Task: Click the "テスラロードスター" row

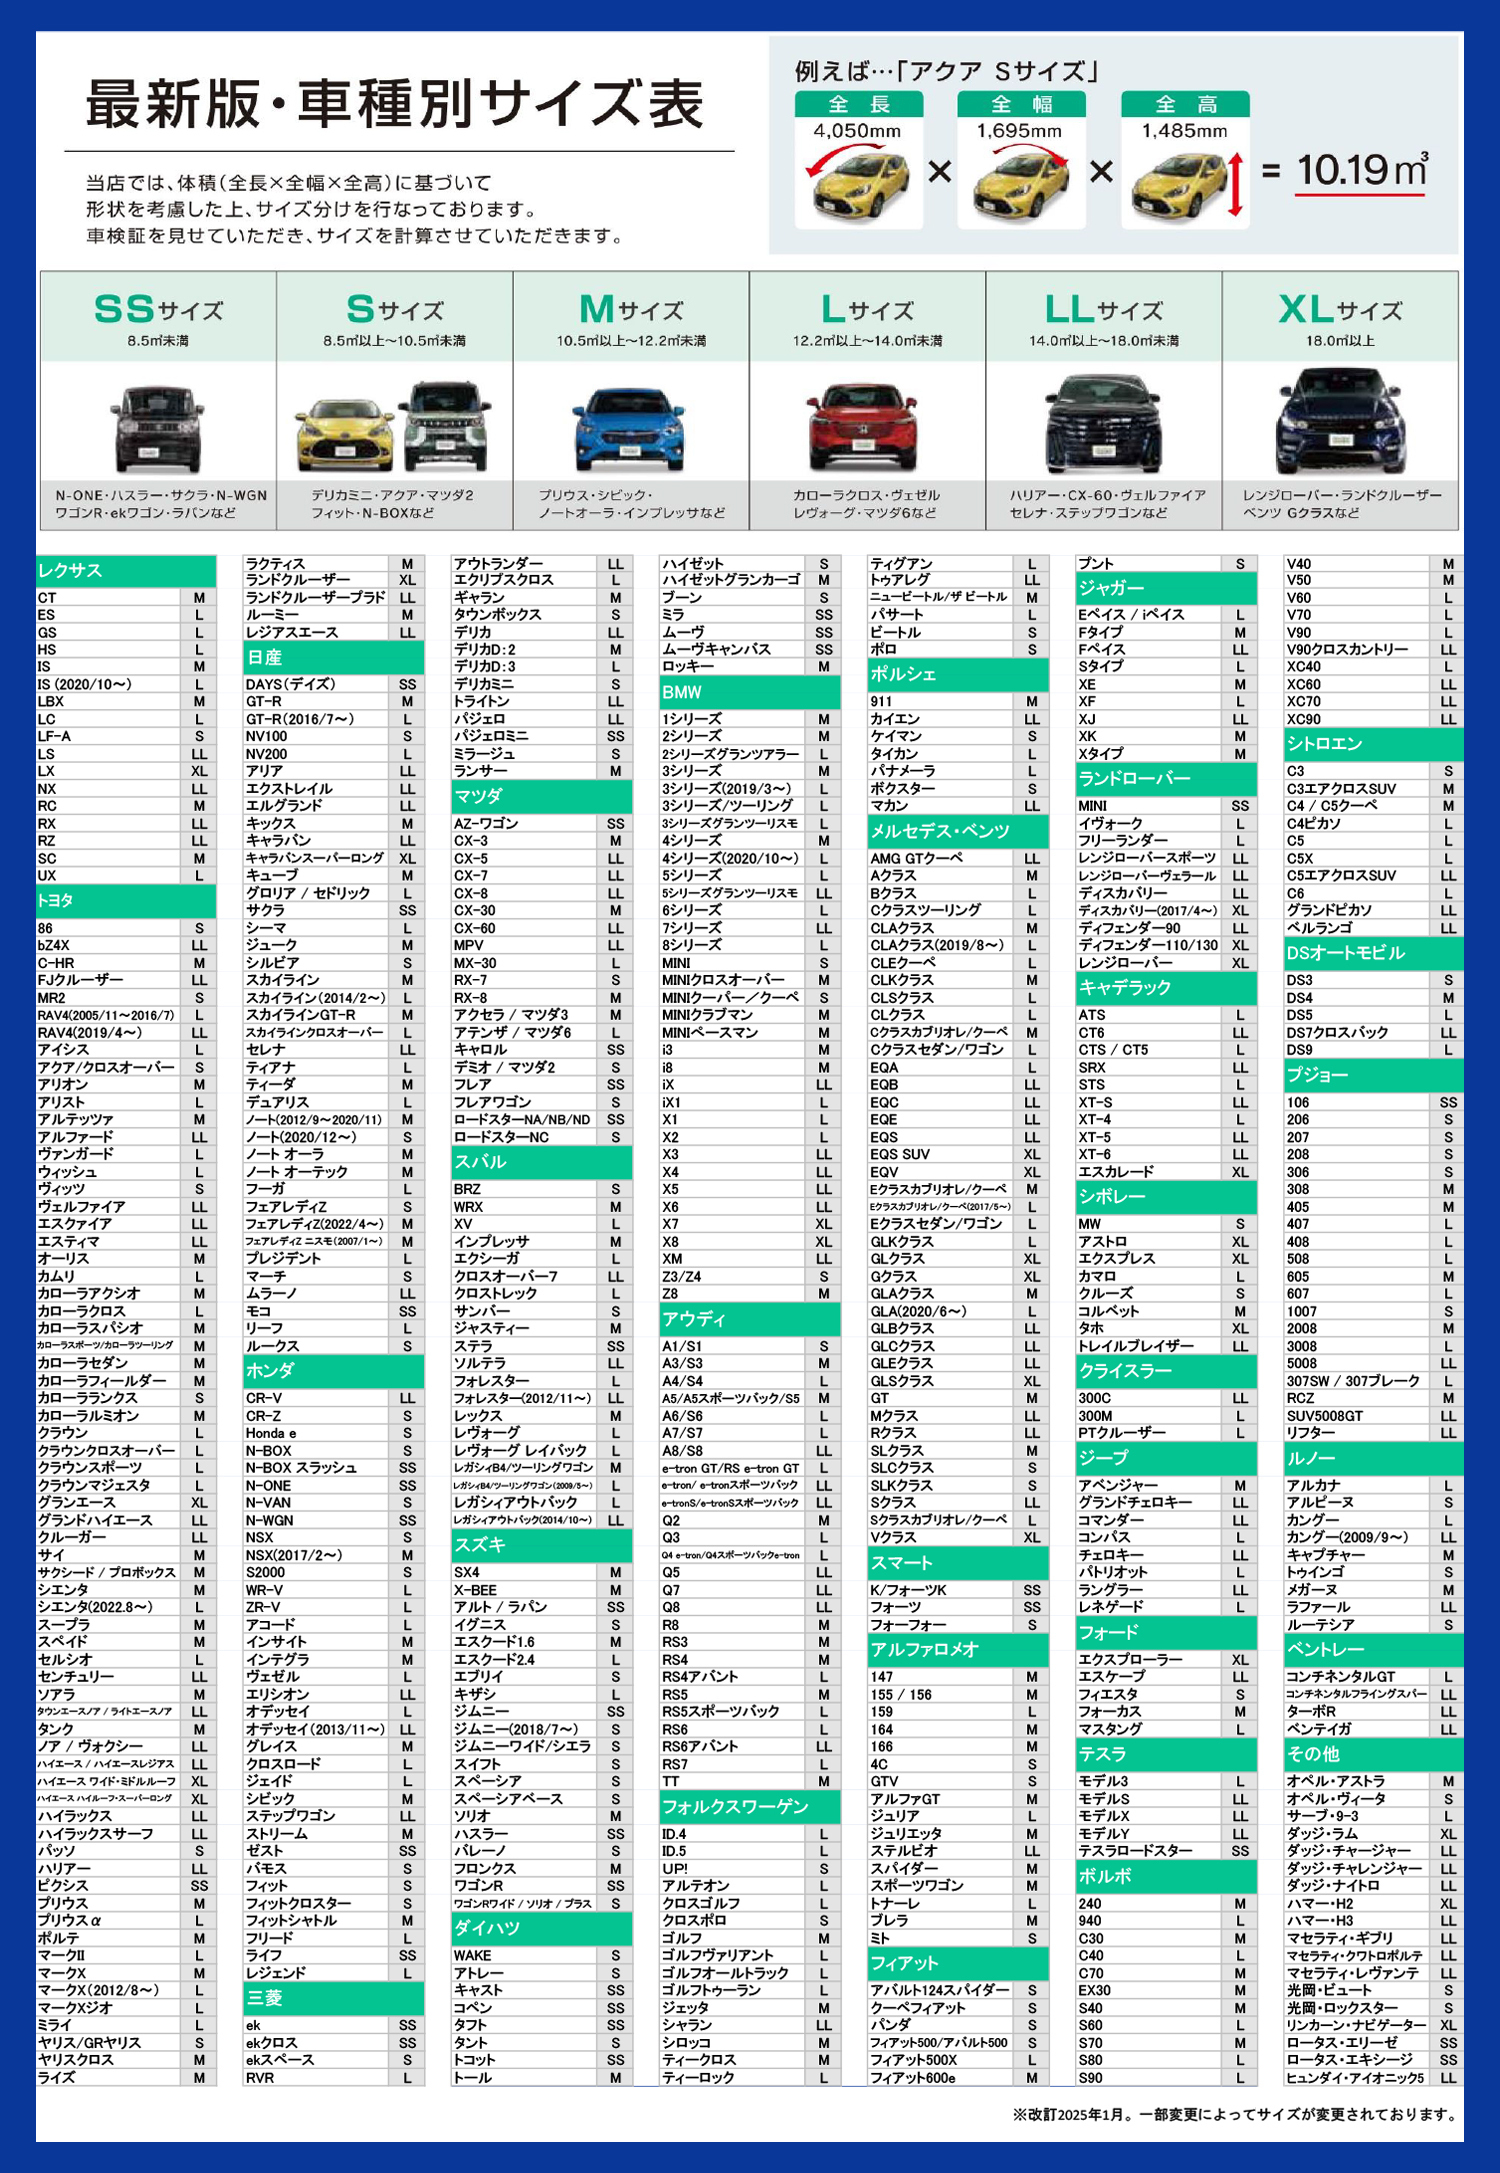Action: (x=1166, y=1850)
